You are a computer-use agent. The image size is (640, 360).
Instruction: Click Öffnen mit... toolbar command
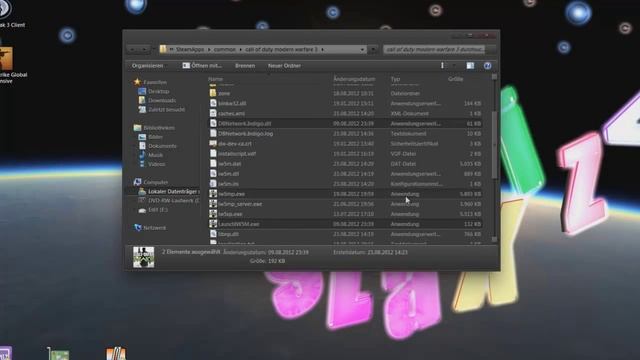(202, 66)
